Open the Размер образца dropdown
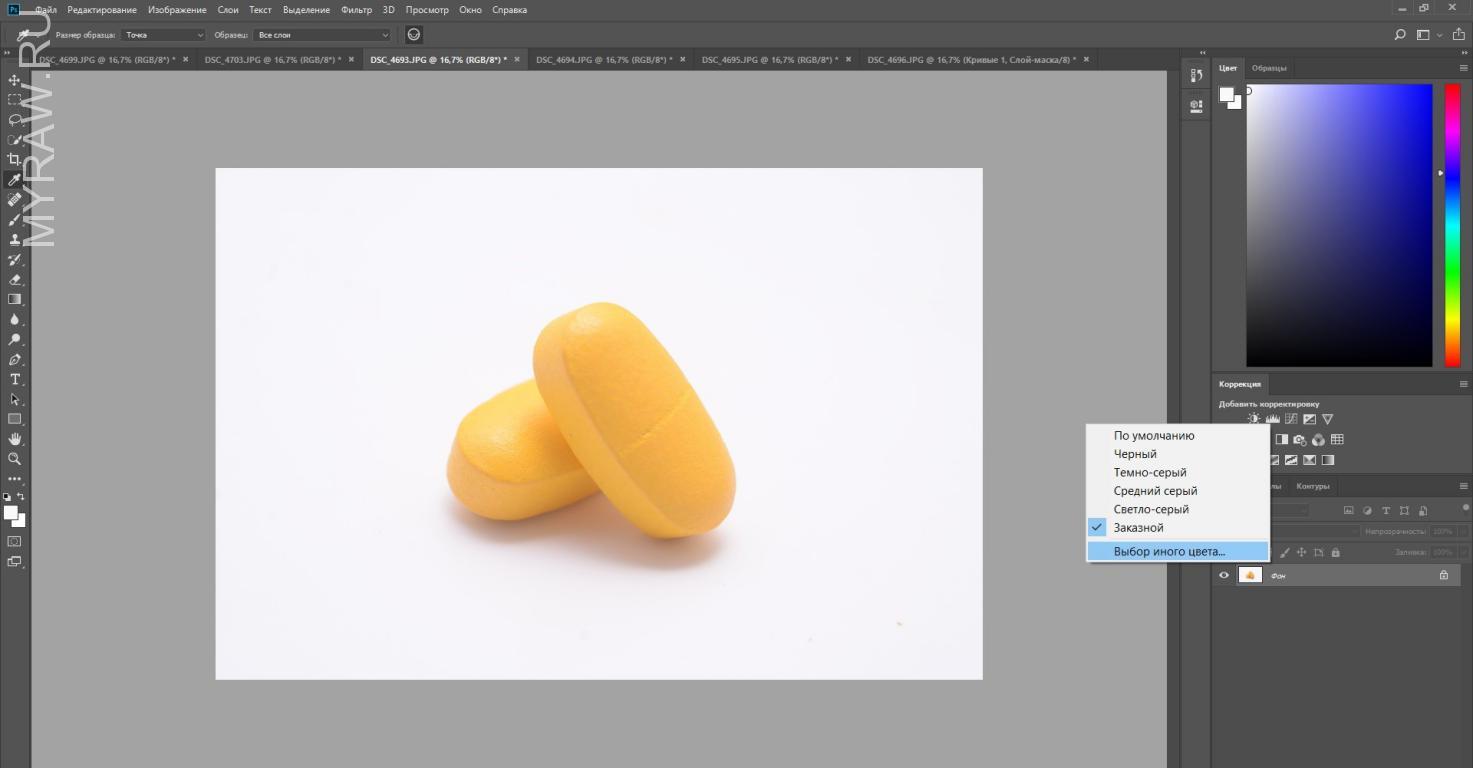The image size is (1473, 768). (x=163, y=35)
